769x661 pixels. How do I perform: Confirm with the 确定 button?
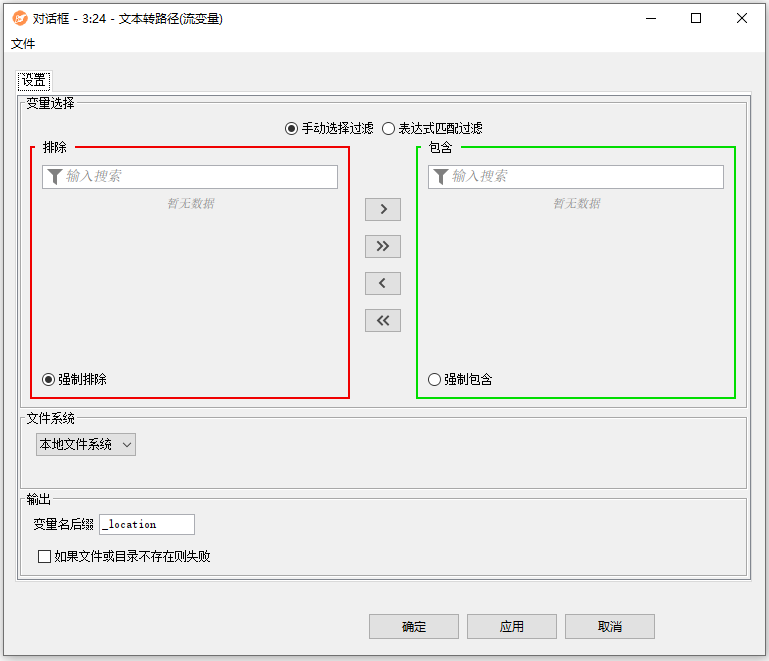click(414, 627)
